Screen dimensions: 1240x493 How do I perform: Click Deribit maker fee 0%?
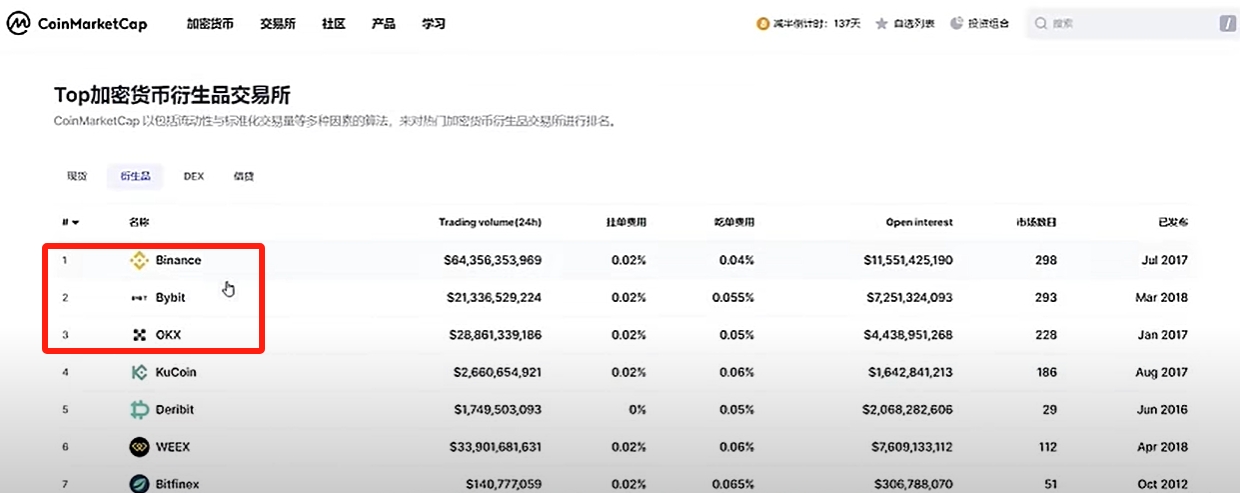(636, 410)
